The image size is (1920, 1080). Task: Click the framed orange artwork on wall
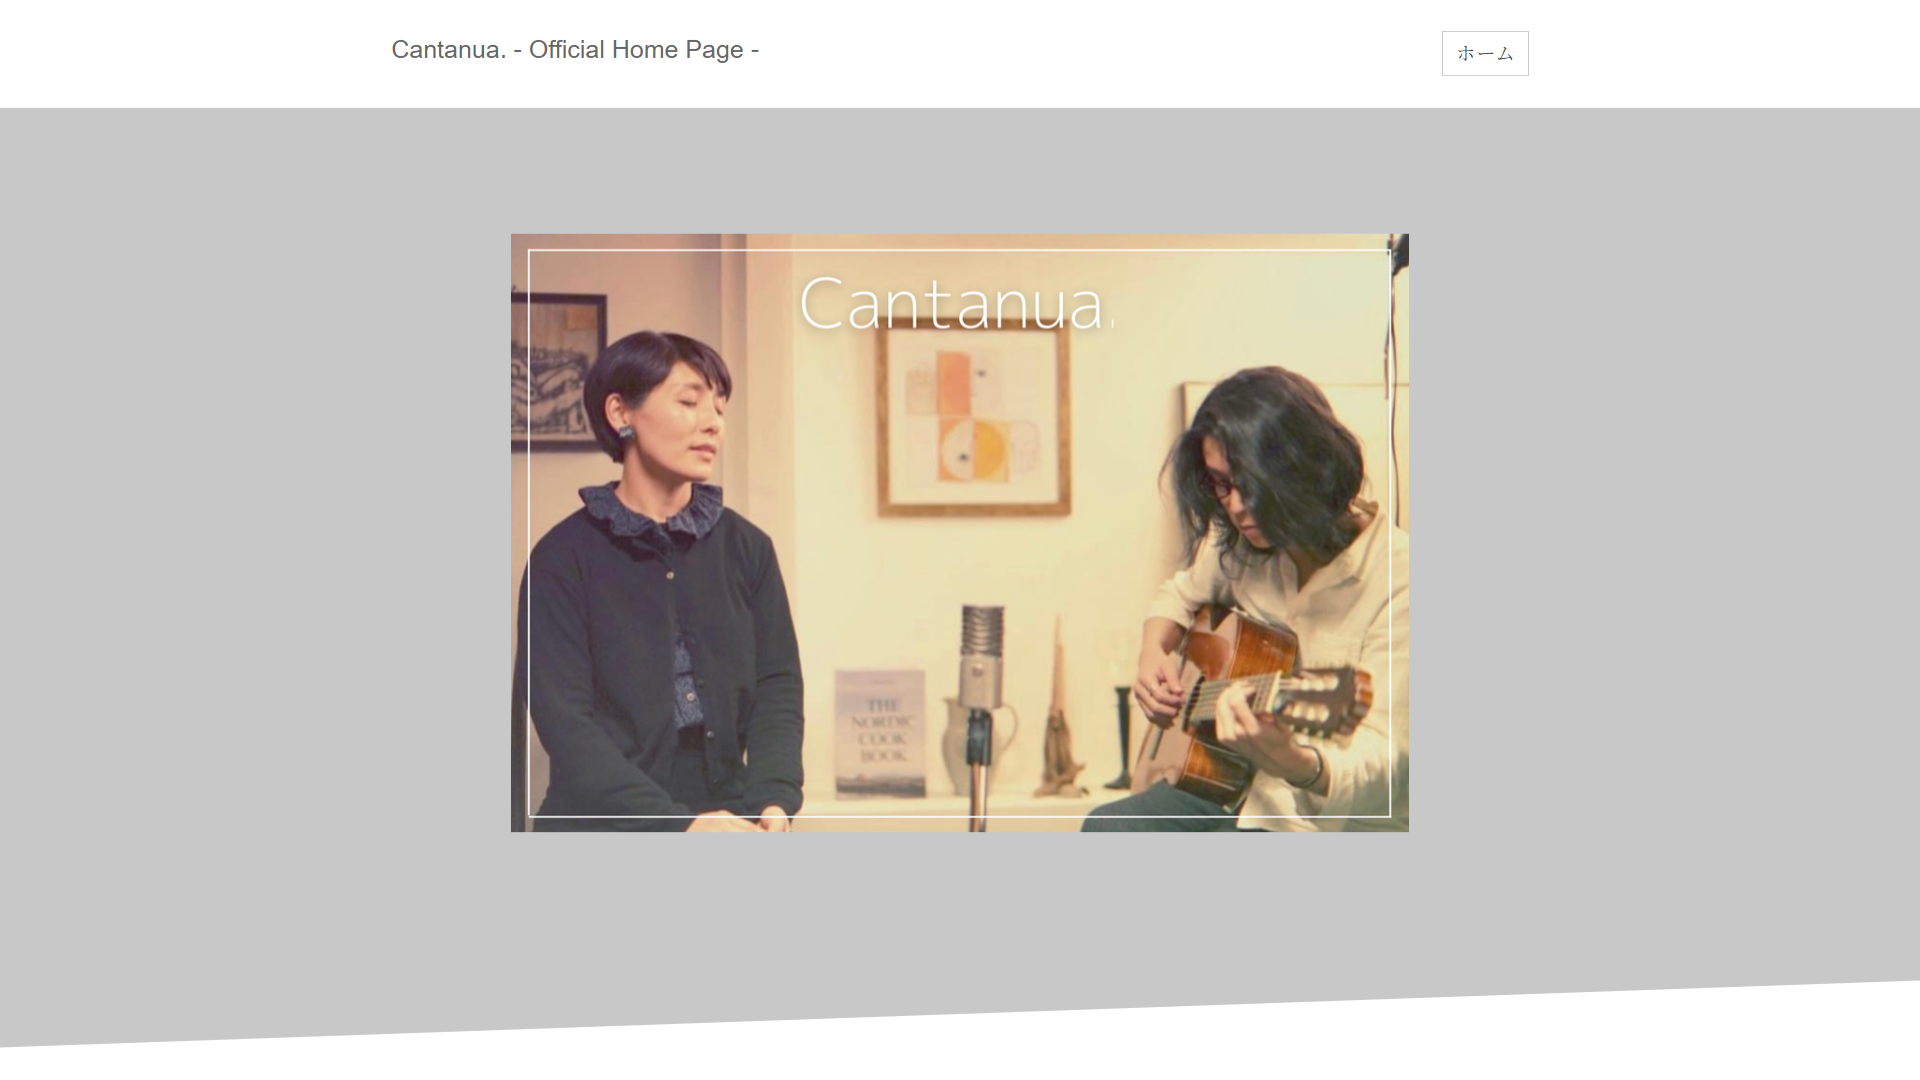coord(973,418)
